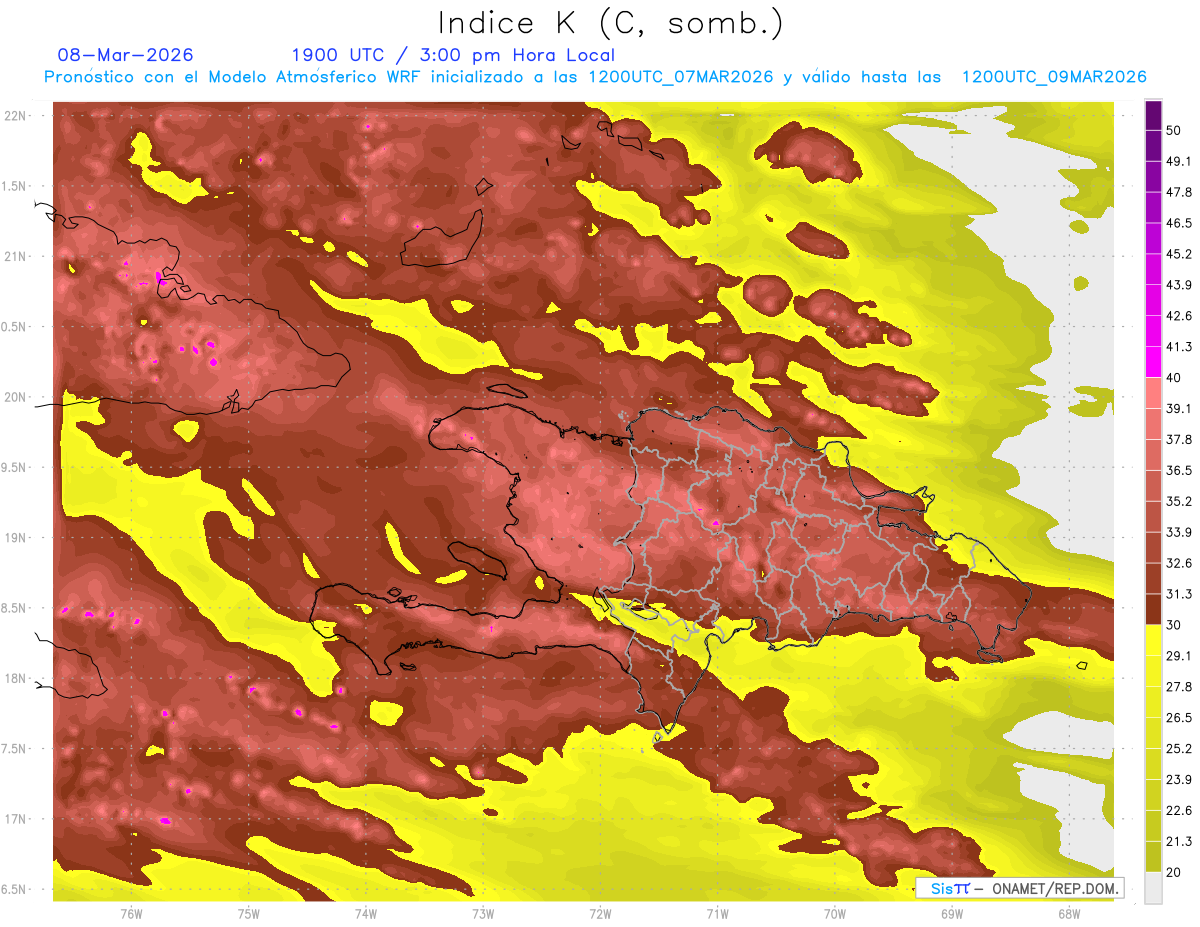Click the "20N" latitude label

click(x=17, y=397)
